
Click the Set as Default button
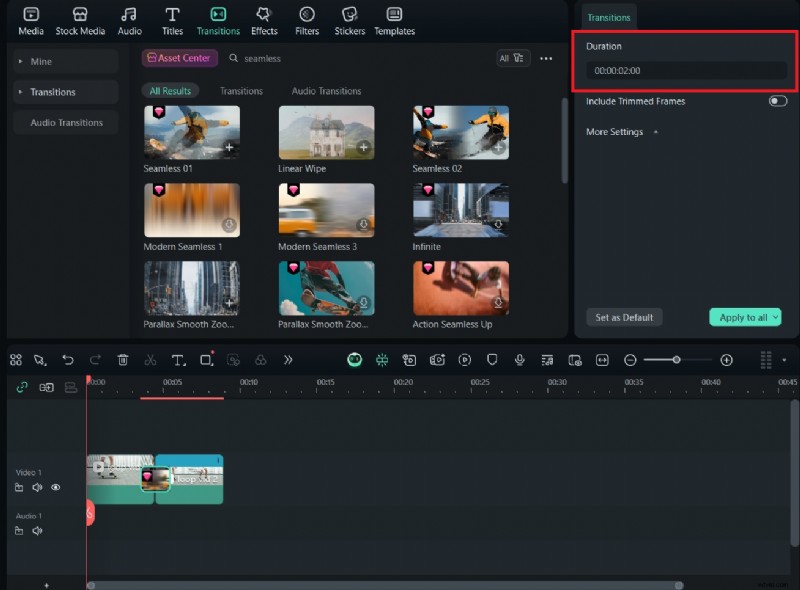pos(624,316)
